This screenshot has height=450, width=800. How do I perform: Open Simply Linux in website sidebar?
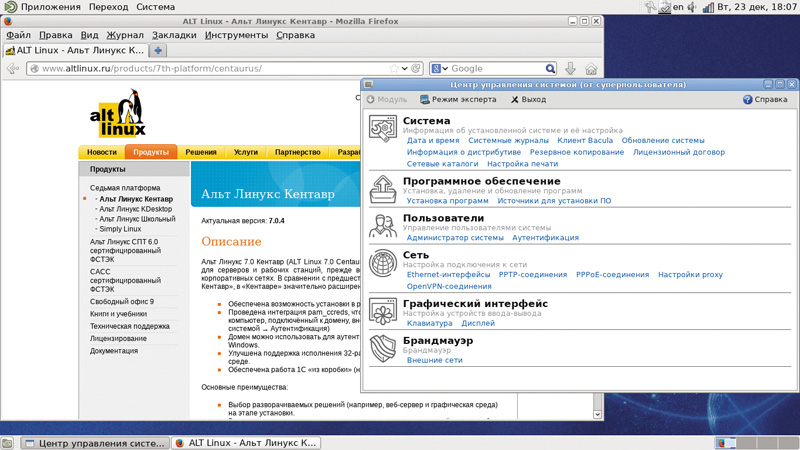[120, 229]
